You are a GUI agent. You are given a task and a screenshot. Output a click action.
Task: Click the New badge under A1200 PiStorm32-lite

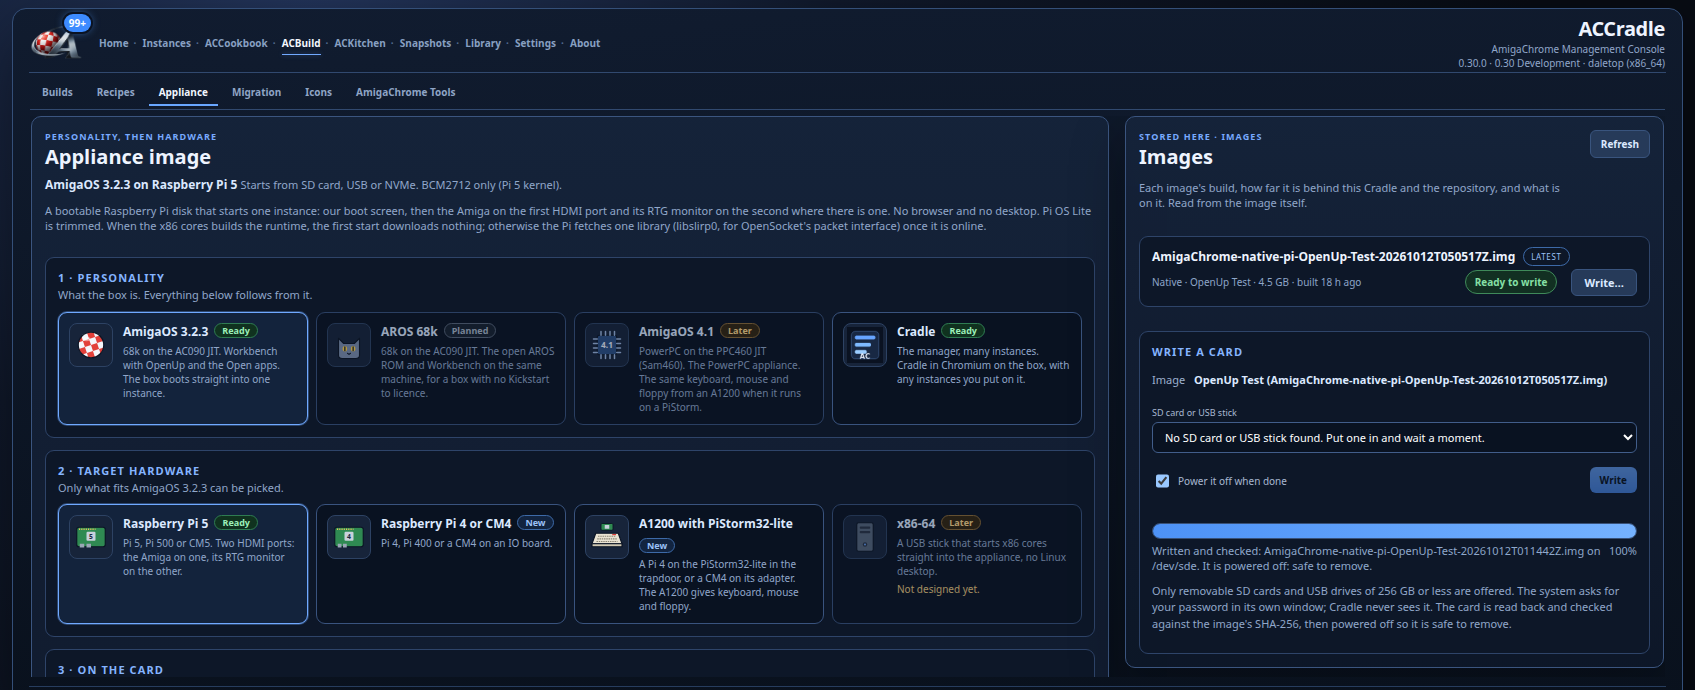point(657,546)
